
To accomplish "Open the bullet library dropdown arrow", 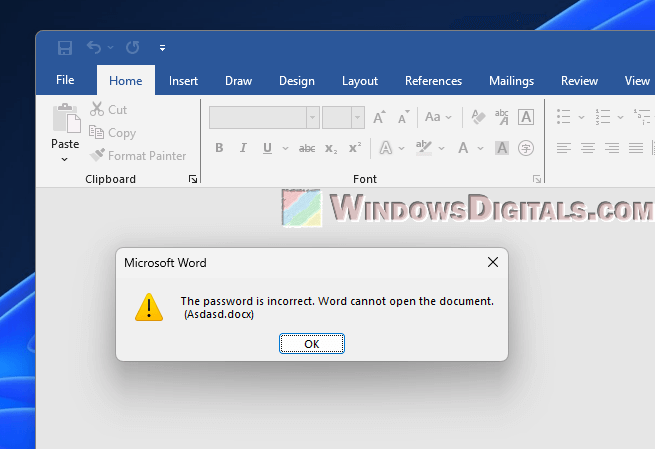I will pyautogui.click(x=581, y=117).
